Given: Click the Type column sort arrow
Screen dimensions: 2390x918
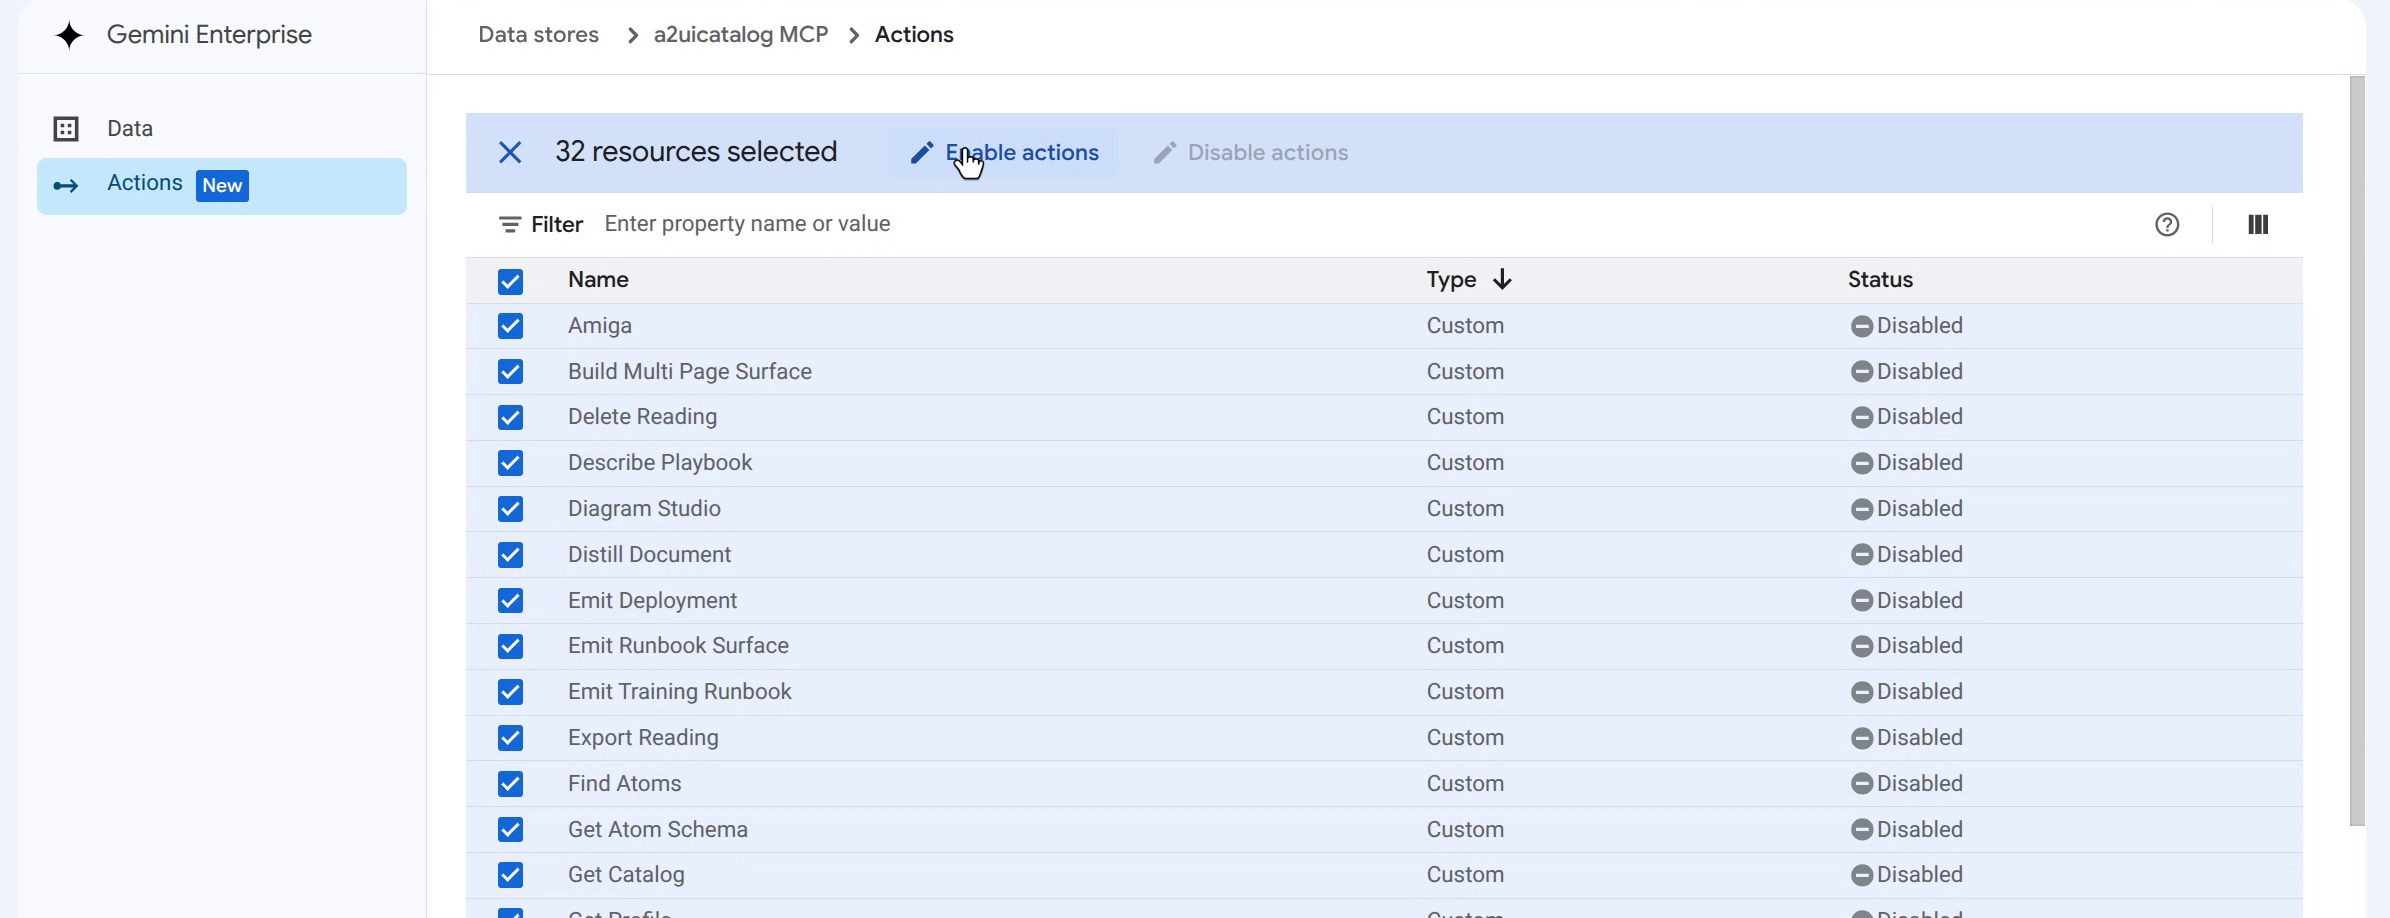Looking at the screenshot, I should click(1502, 280).
